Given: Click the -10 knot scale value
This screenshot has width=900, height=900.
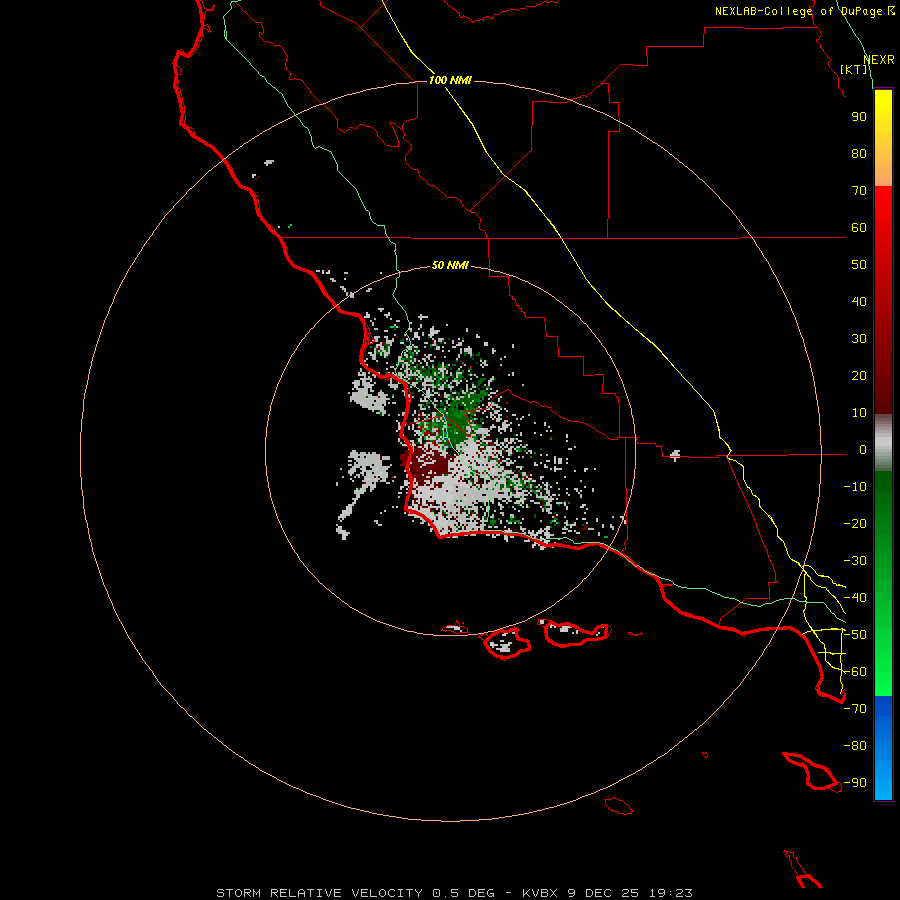Looking at the screenshot, I should tap(855, 487).
